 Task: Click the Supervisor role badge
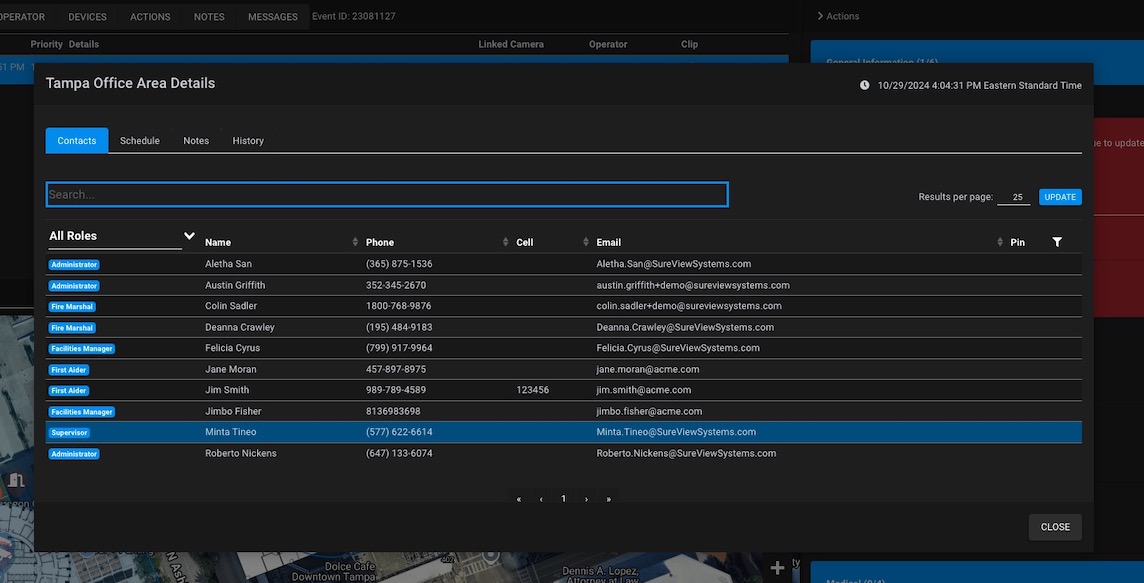coord(69,433)
